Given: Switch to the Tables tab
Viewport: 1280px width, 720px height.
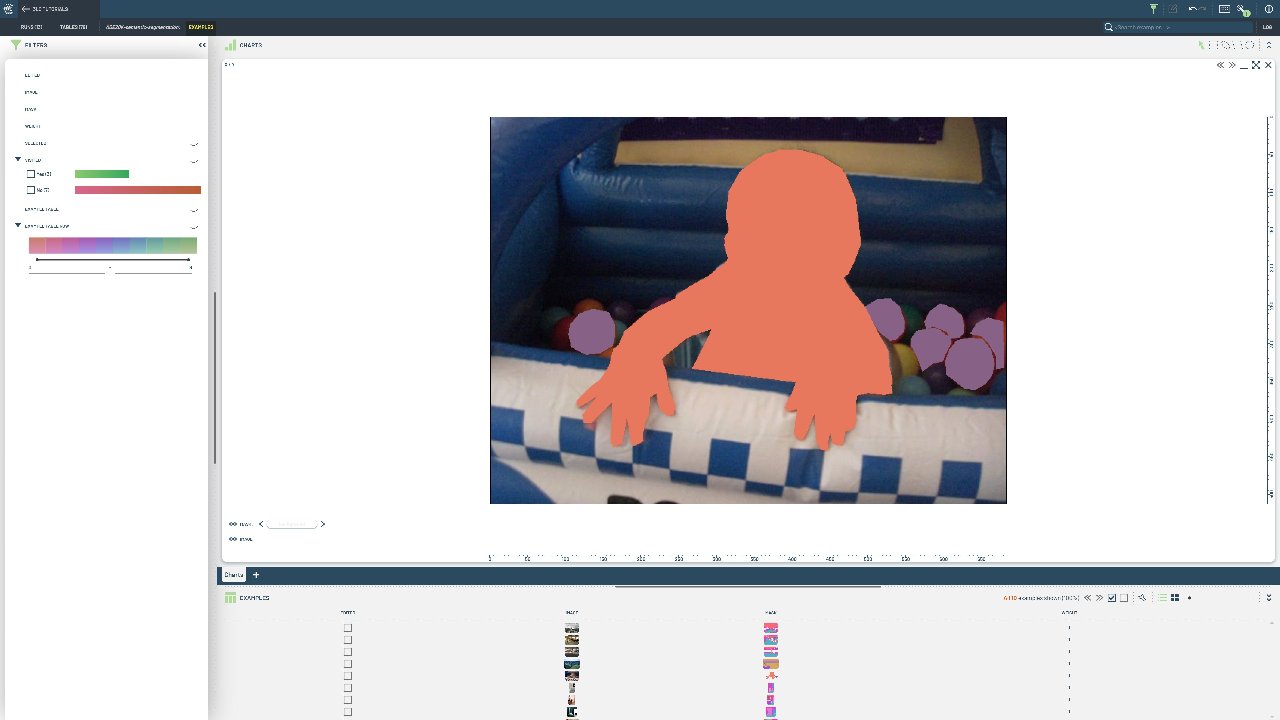Looking at the screenshot, I should [73, 27].
